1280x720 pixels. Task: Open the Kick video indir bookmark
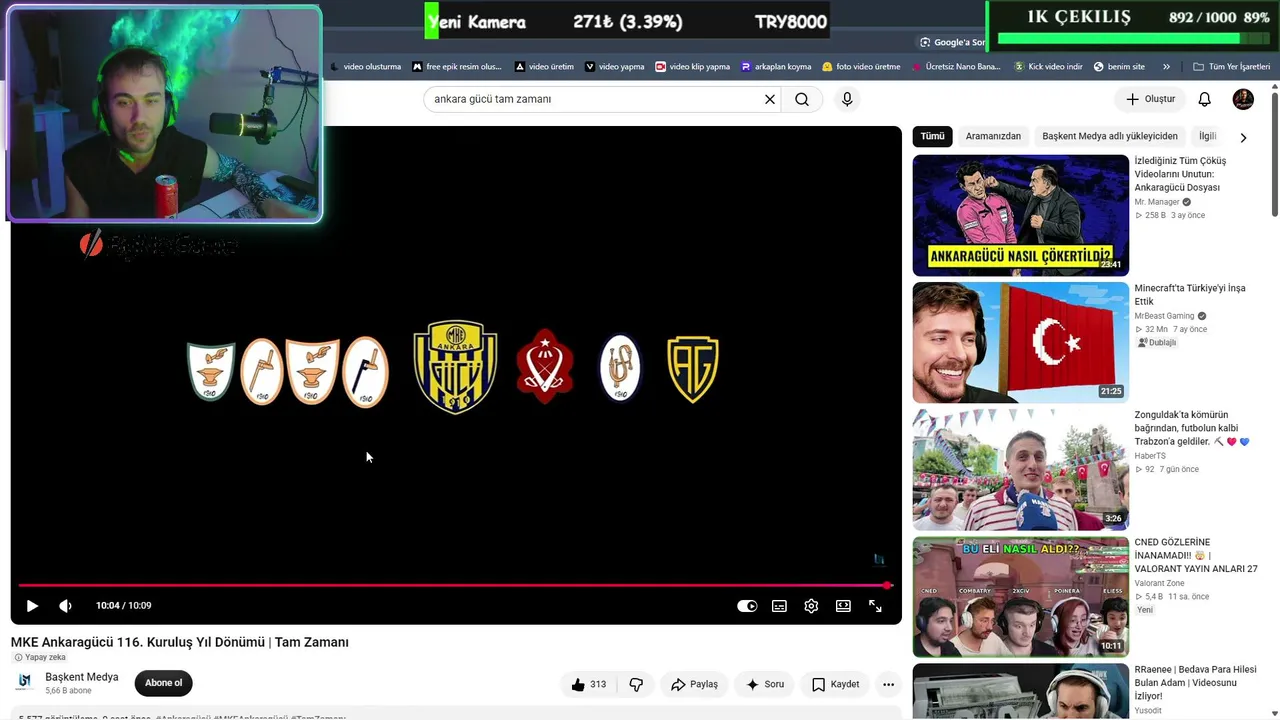[1048, 67]
